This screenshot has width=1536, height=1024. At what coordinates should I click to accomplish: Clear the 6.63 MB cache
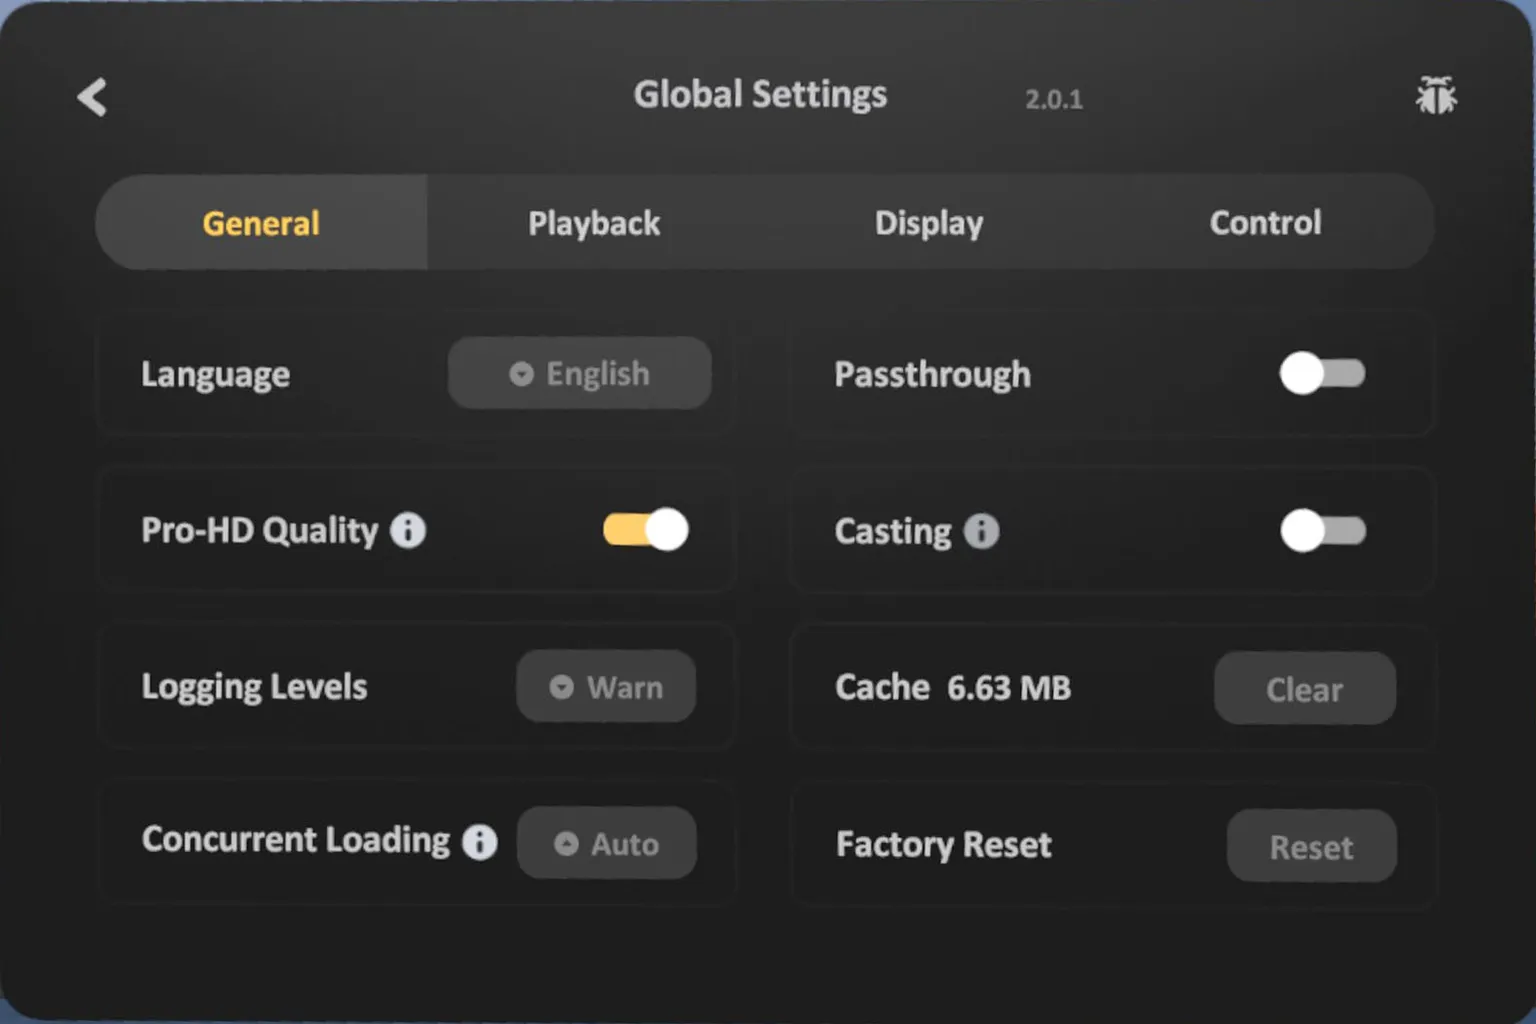tap(1305, 688)
